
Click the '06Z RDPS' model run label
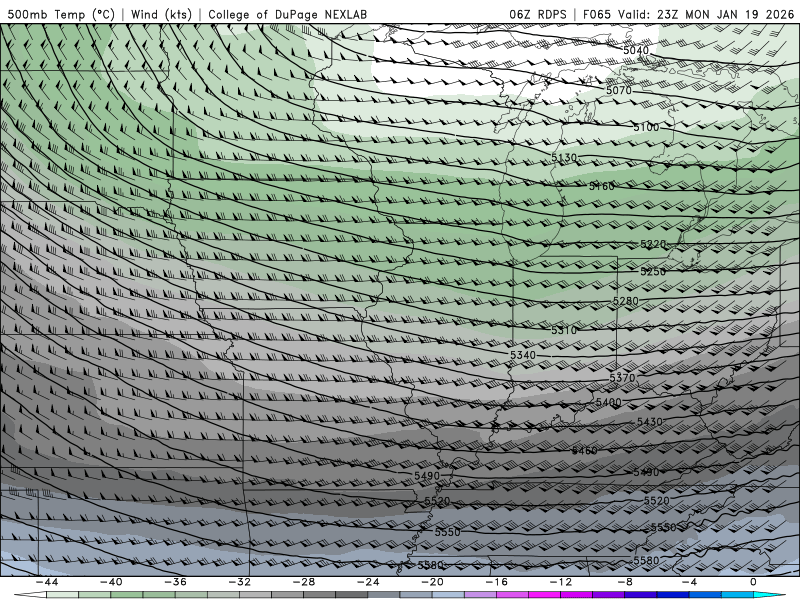(x=538, y=14)
